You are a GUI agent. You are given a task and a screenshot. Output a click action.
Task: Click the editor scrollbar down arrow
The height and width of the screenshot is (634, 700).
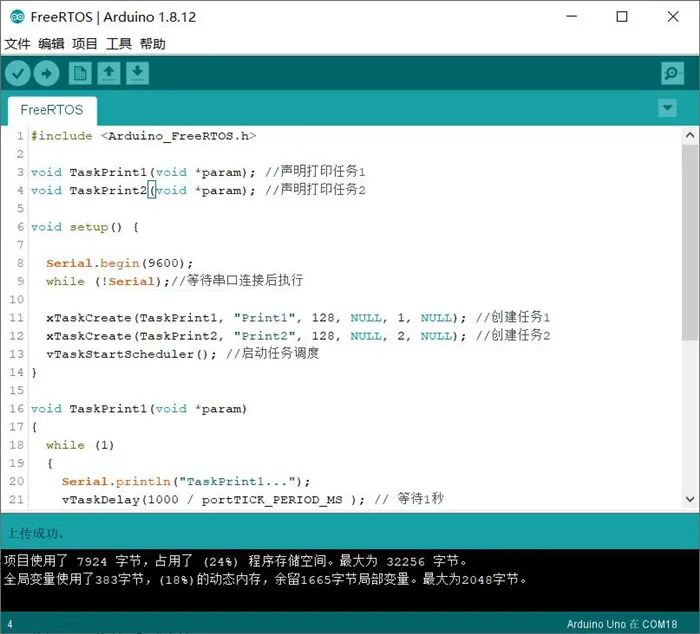(x=690, y=499)
